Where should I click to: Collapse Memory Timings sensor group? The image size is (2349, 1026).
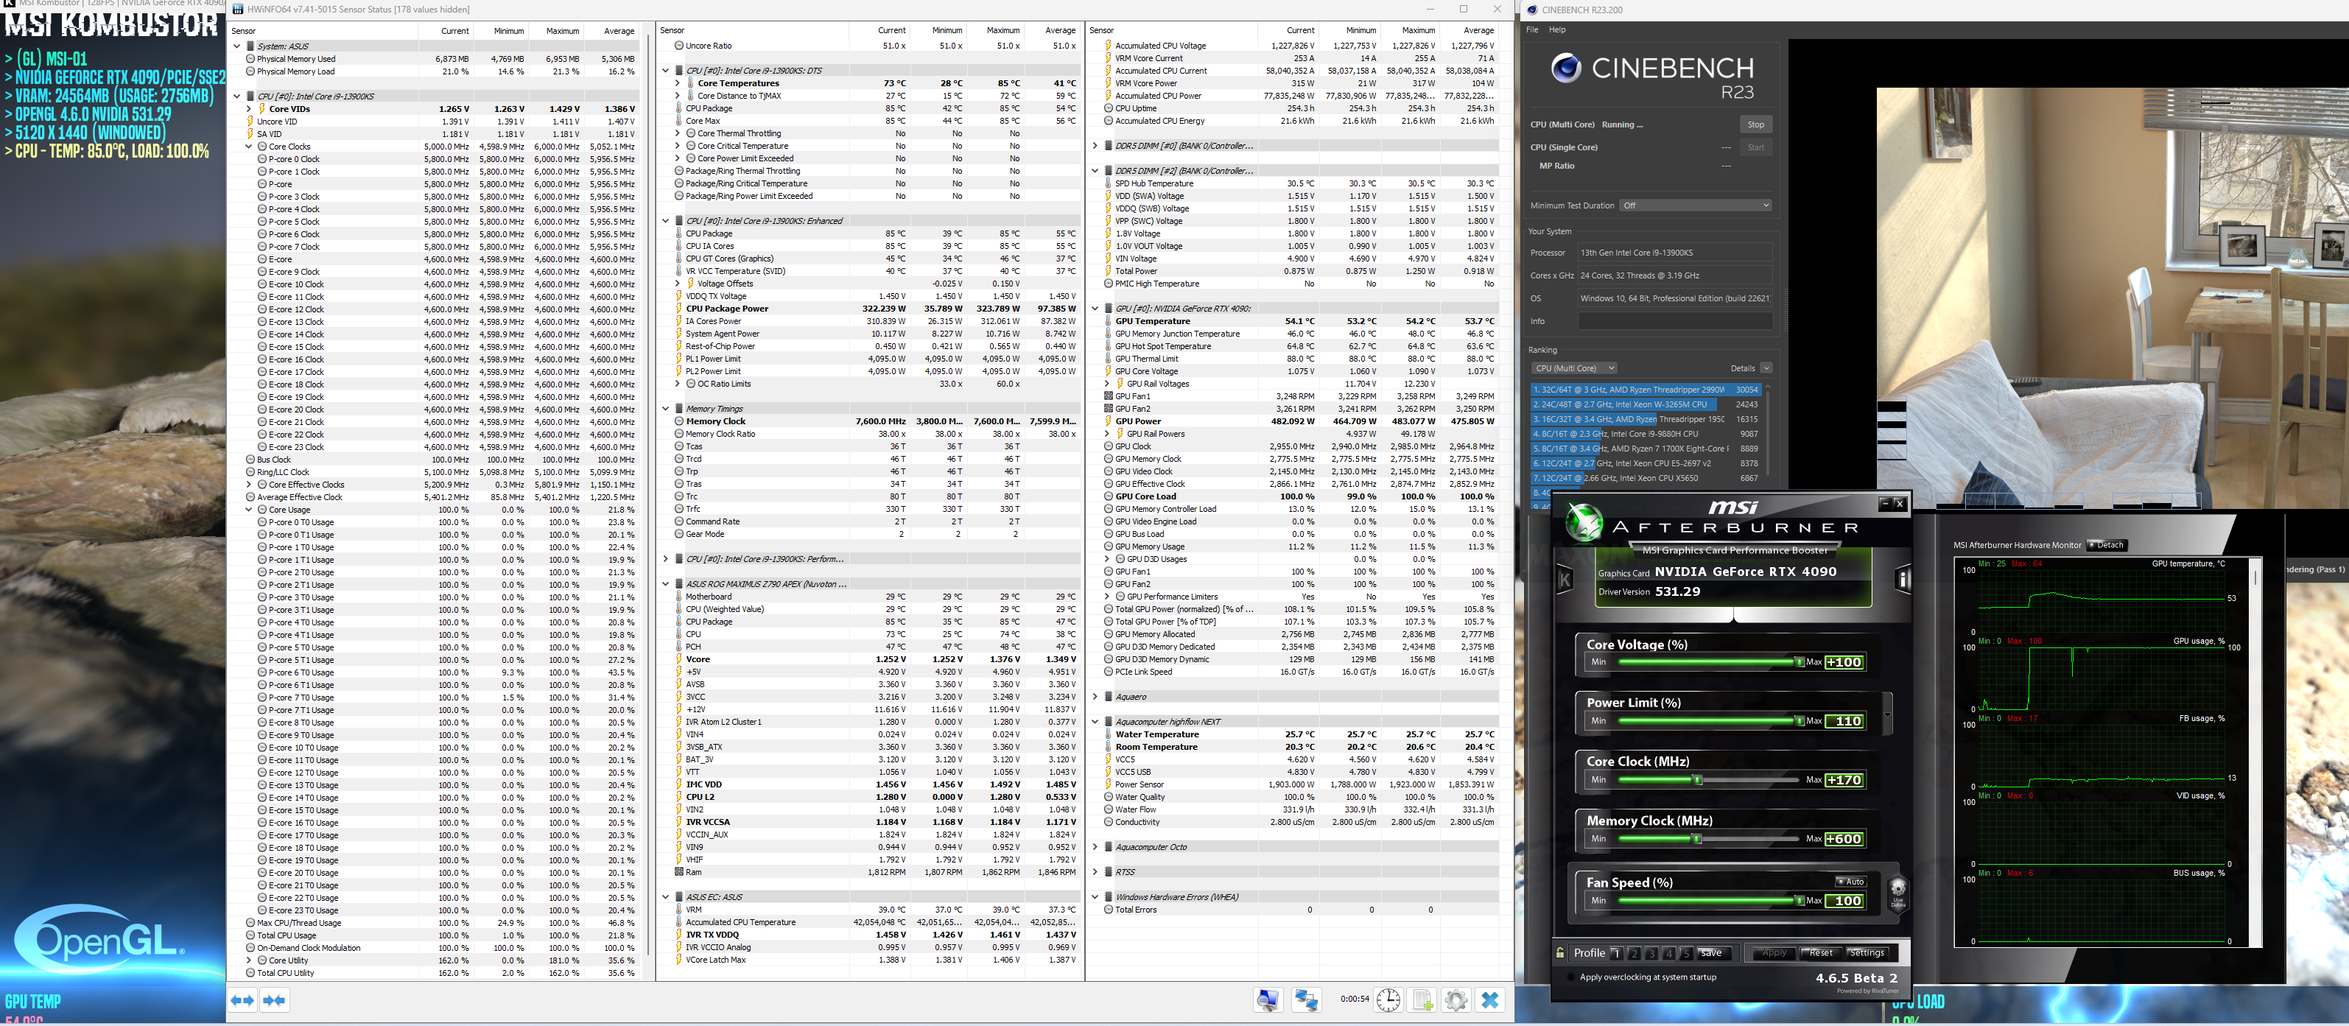(666, 409)
